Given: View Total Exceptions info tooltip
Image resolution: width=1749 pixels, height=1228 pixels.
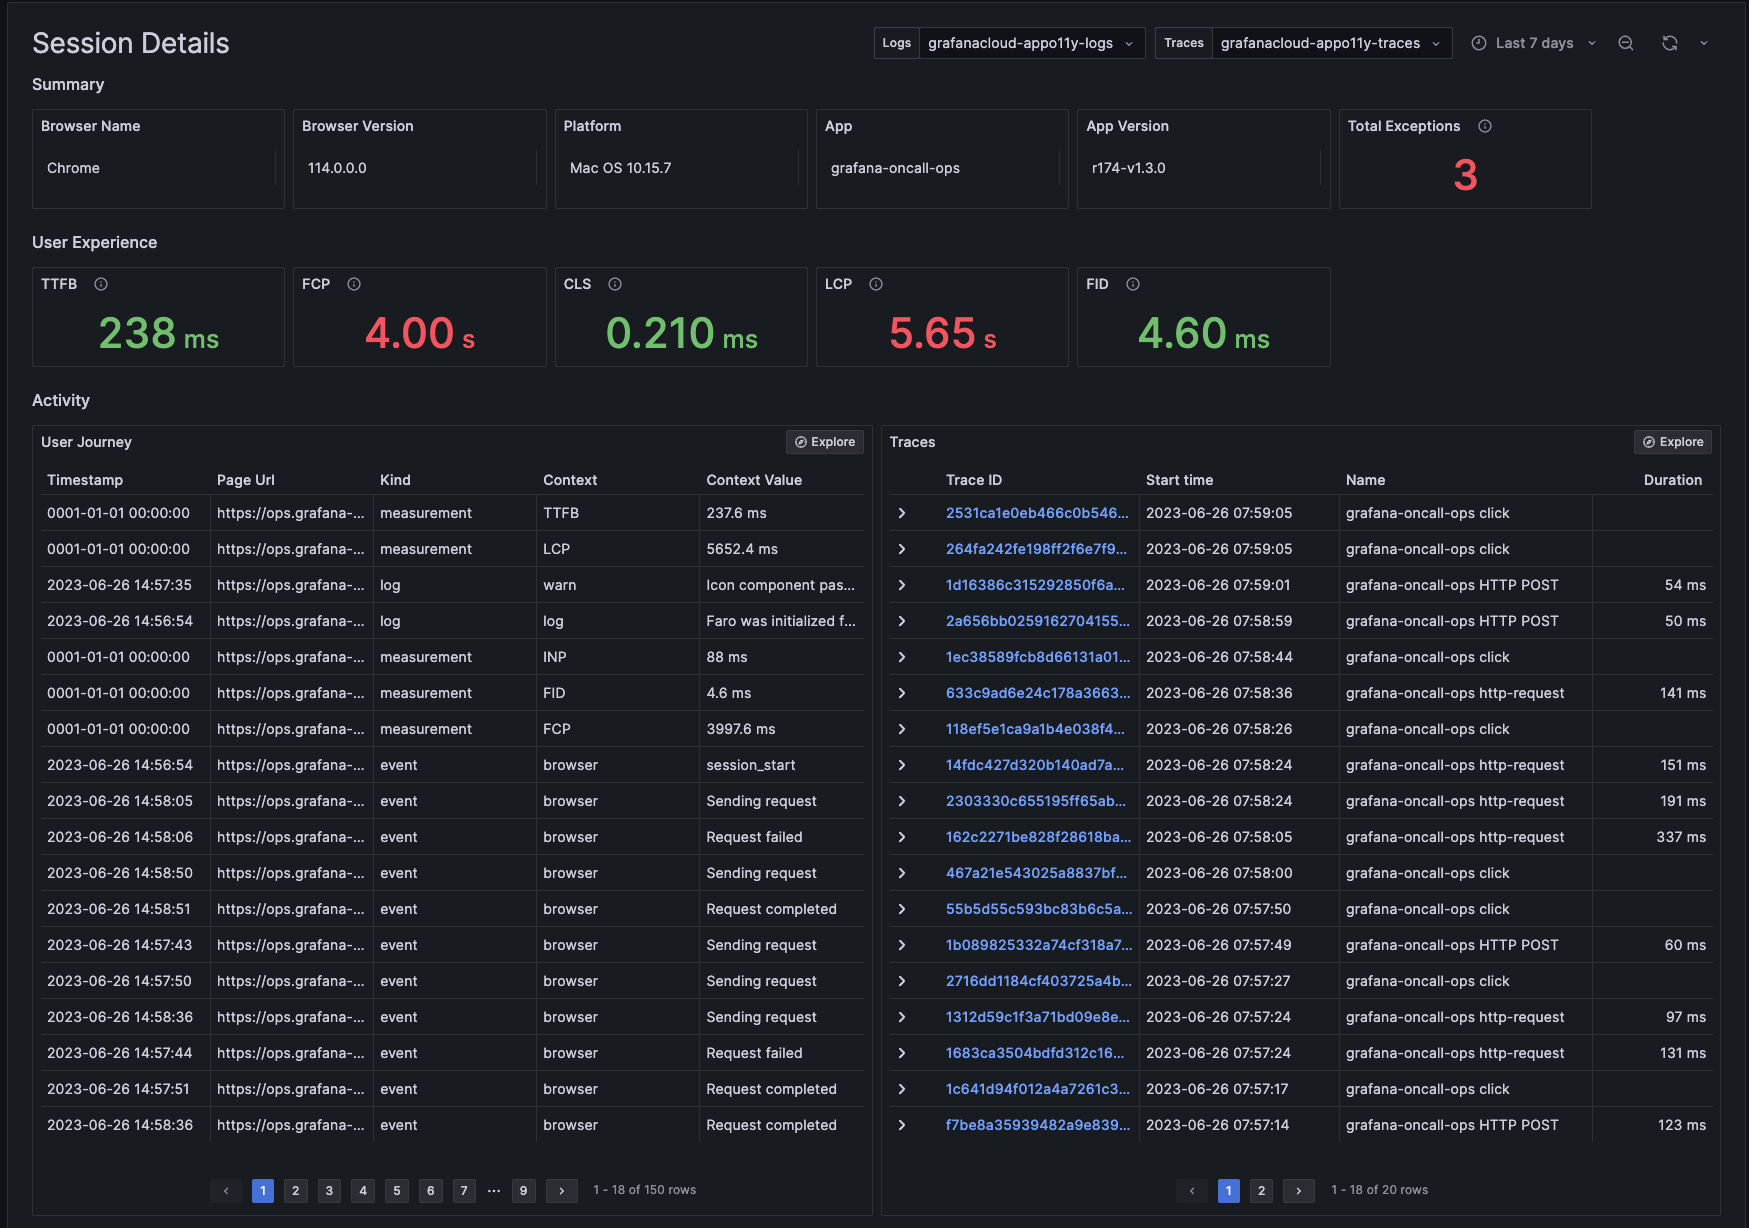Looking at the screenshot, I should (x=1484, y=126).
